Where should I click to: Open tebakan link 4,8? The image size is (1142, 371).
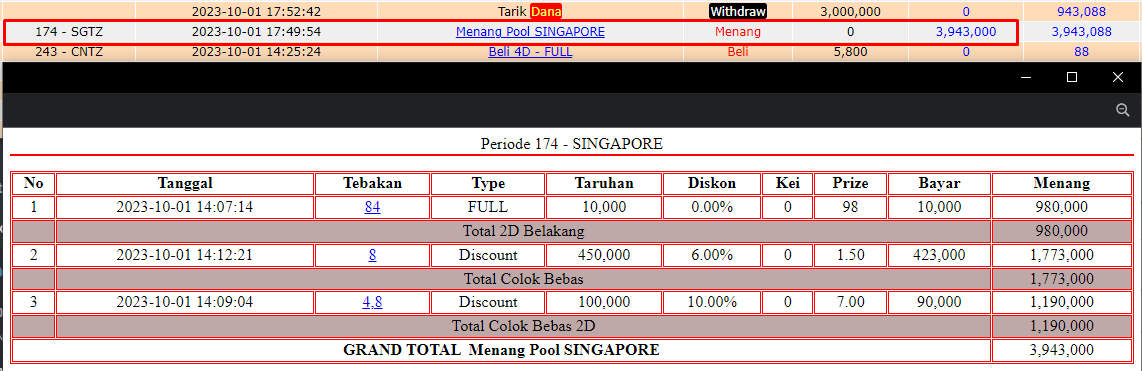[x=372, y=302]
